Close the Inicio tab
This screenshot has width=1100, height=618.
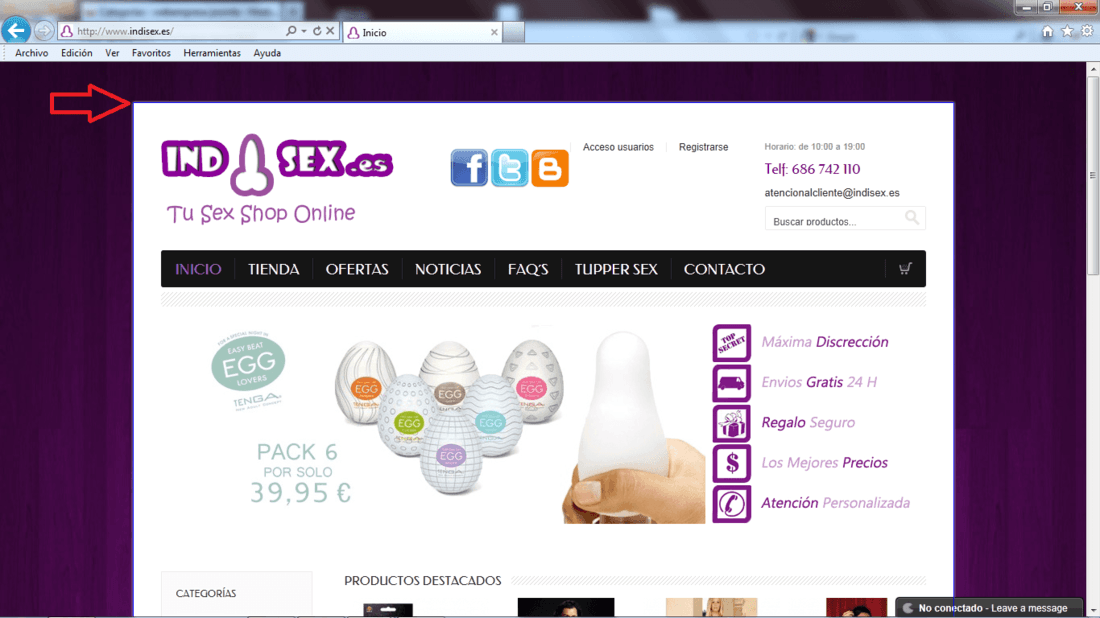tap(494, 32)
